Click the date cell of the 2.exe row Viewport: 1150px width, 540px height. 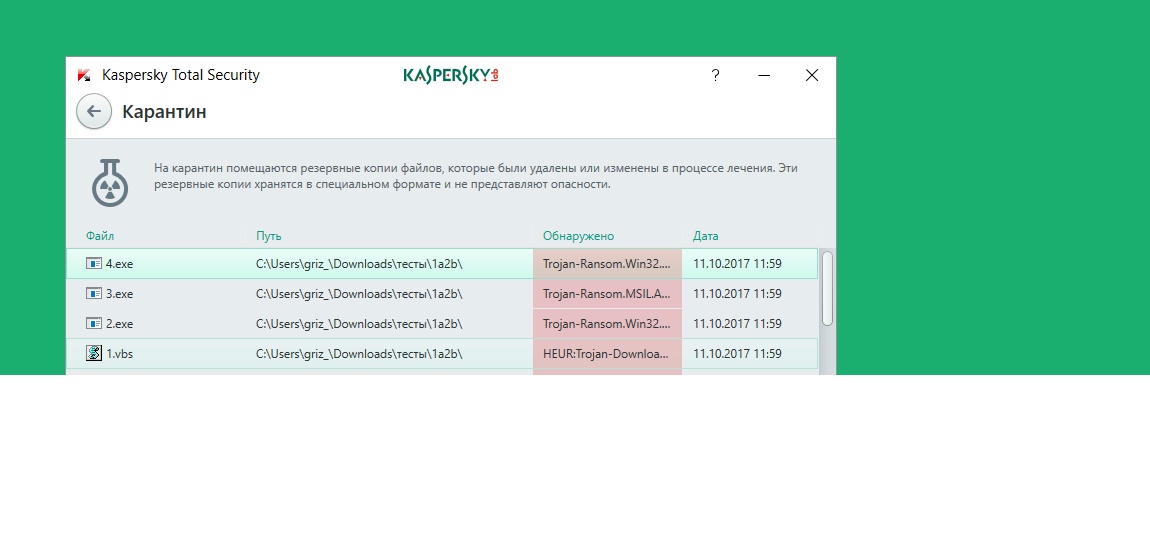[x=737, y=324]
